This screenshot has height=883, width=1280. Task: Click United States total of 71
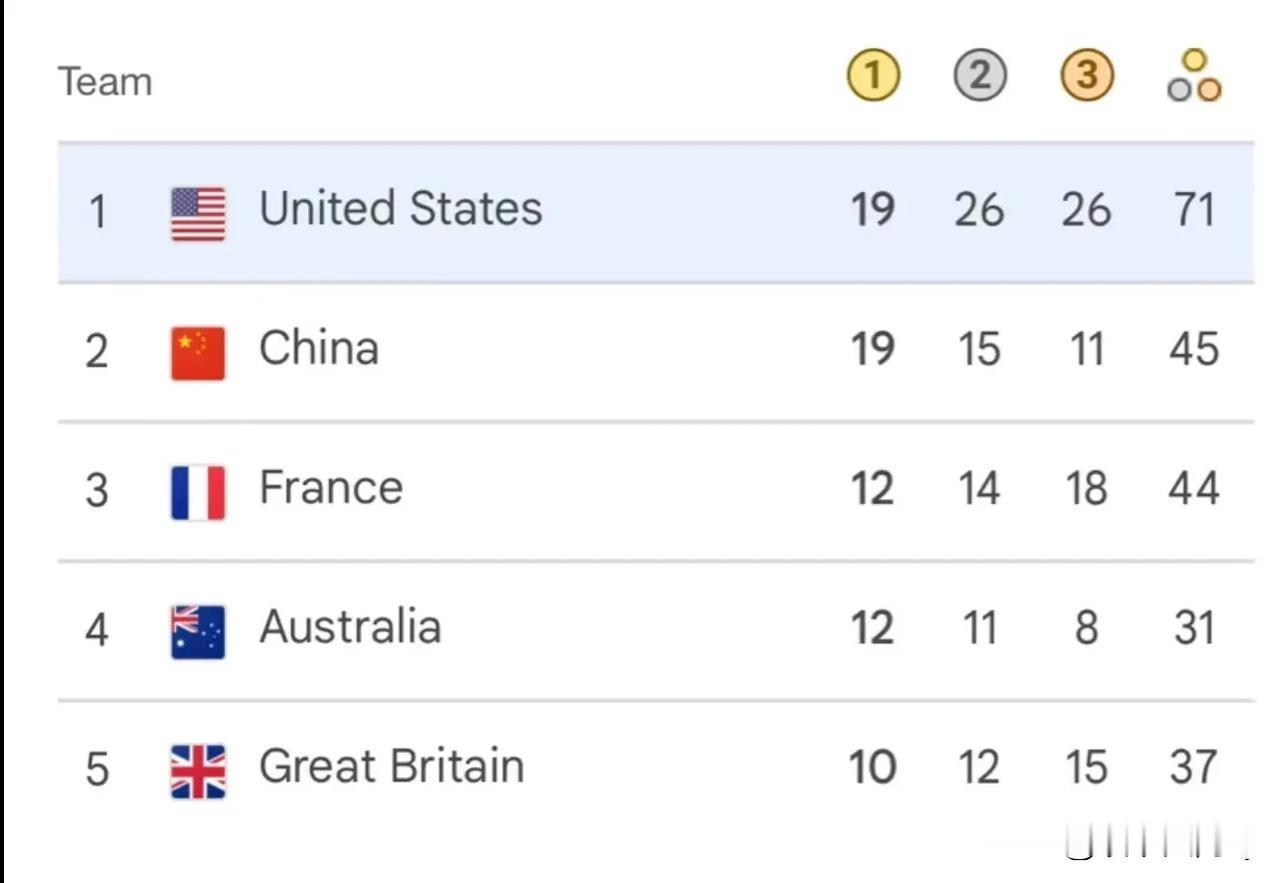tap(1194, 210)
